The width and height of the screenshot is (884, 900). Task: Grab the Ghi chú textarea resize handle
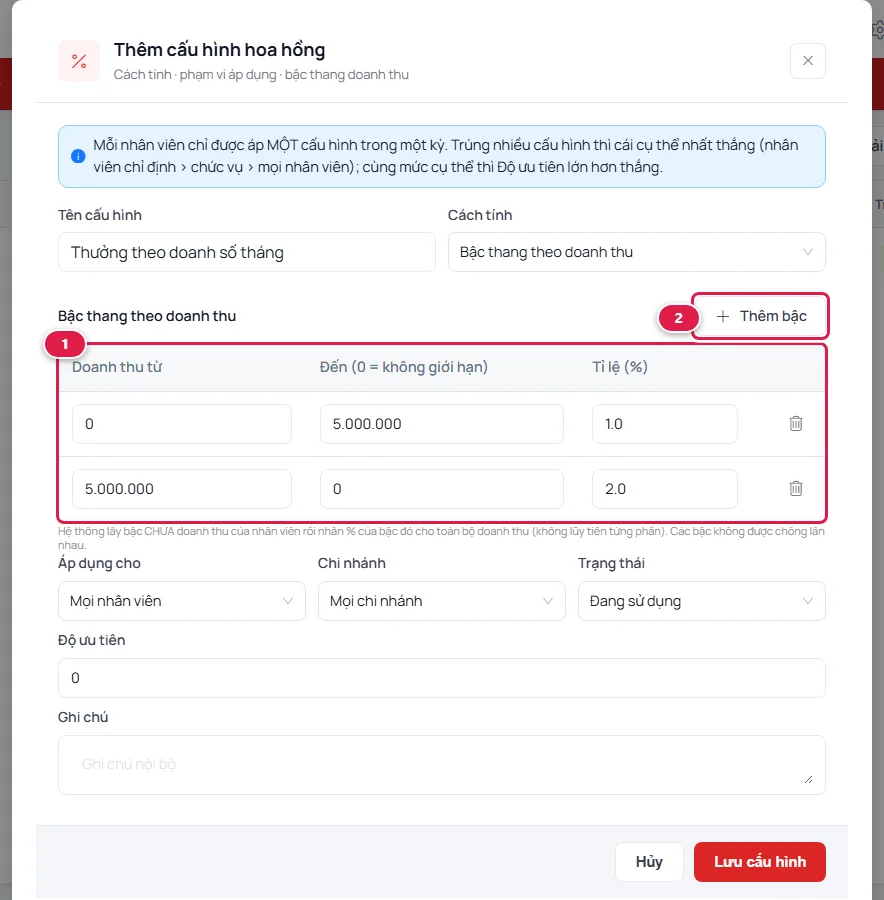808,779
